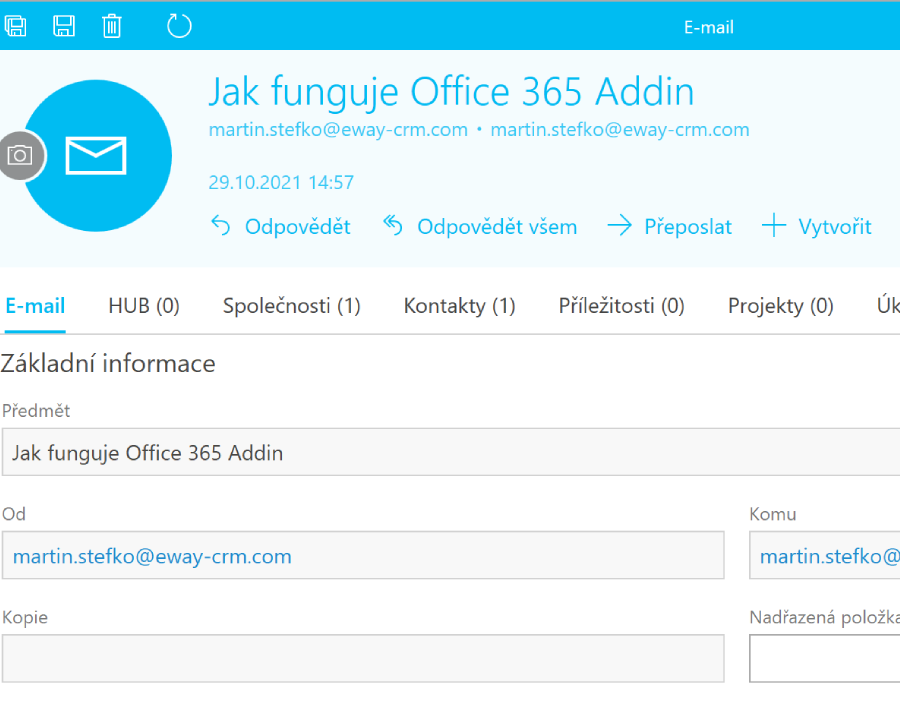Viewport: 900px width, 702px height.
Task: Open the first martin.stefko sender link in header
Action: (x=338, y=130)
